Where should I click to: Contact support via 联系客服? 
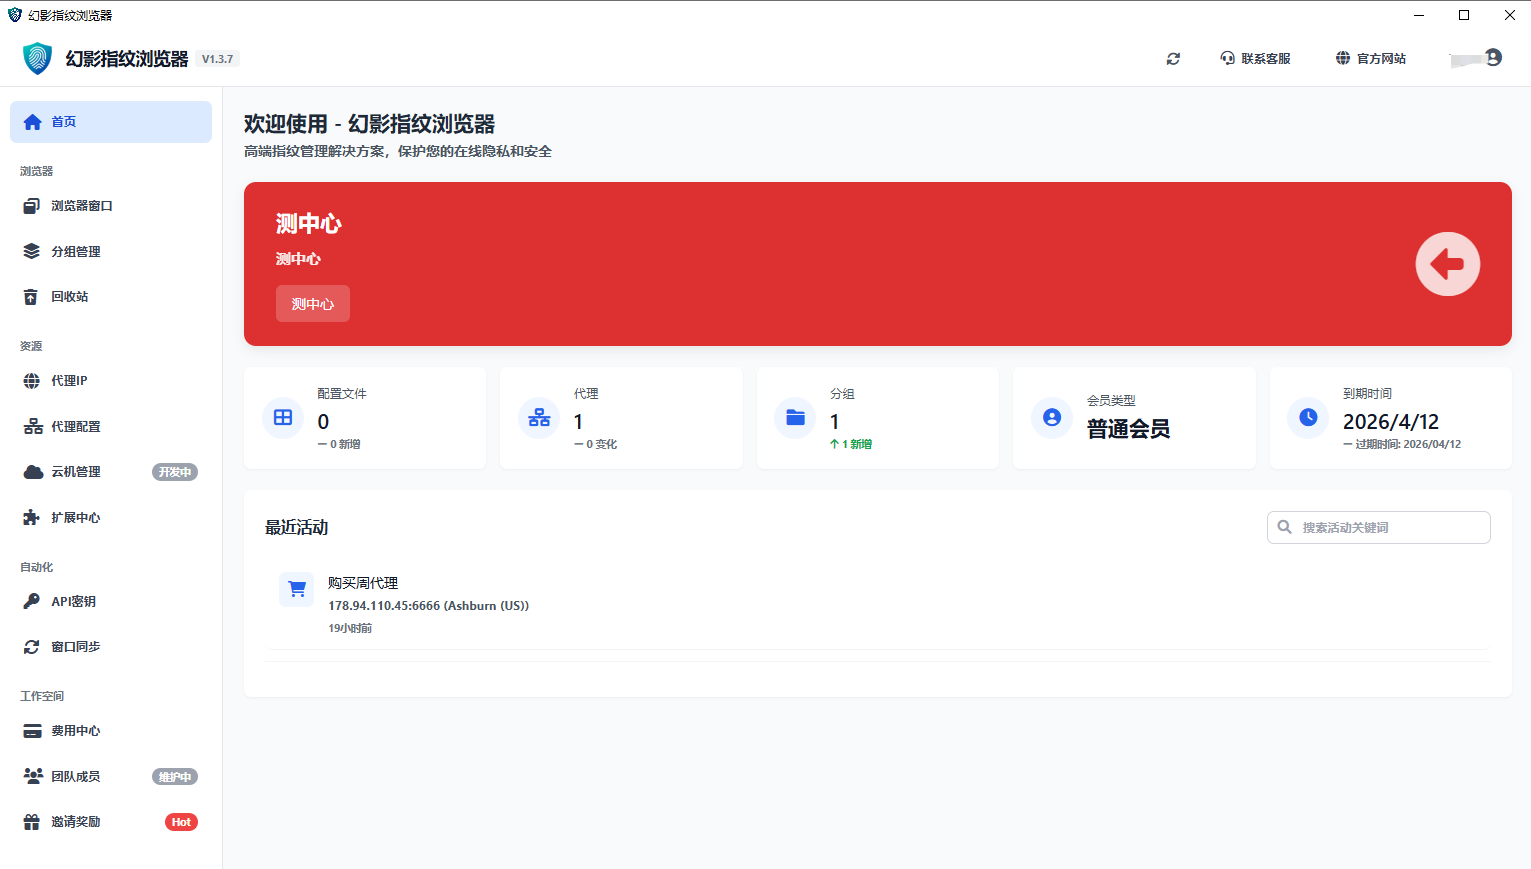click(x=1254, y=58)
